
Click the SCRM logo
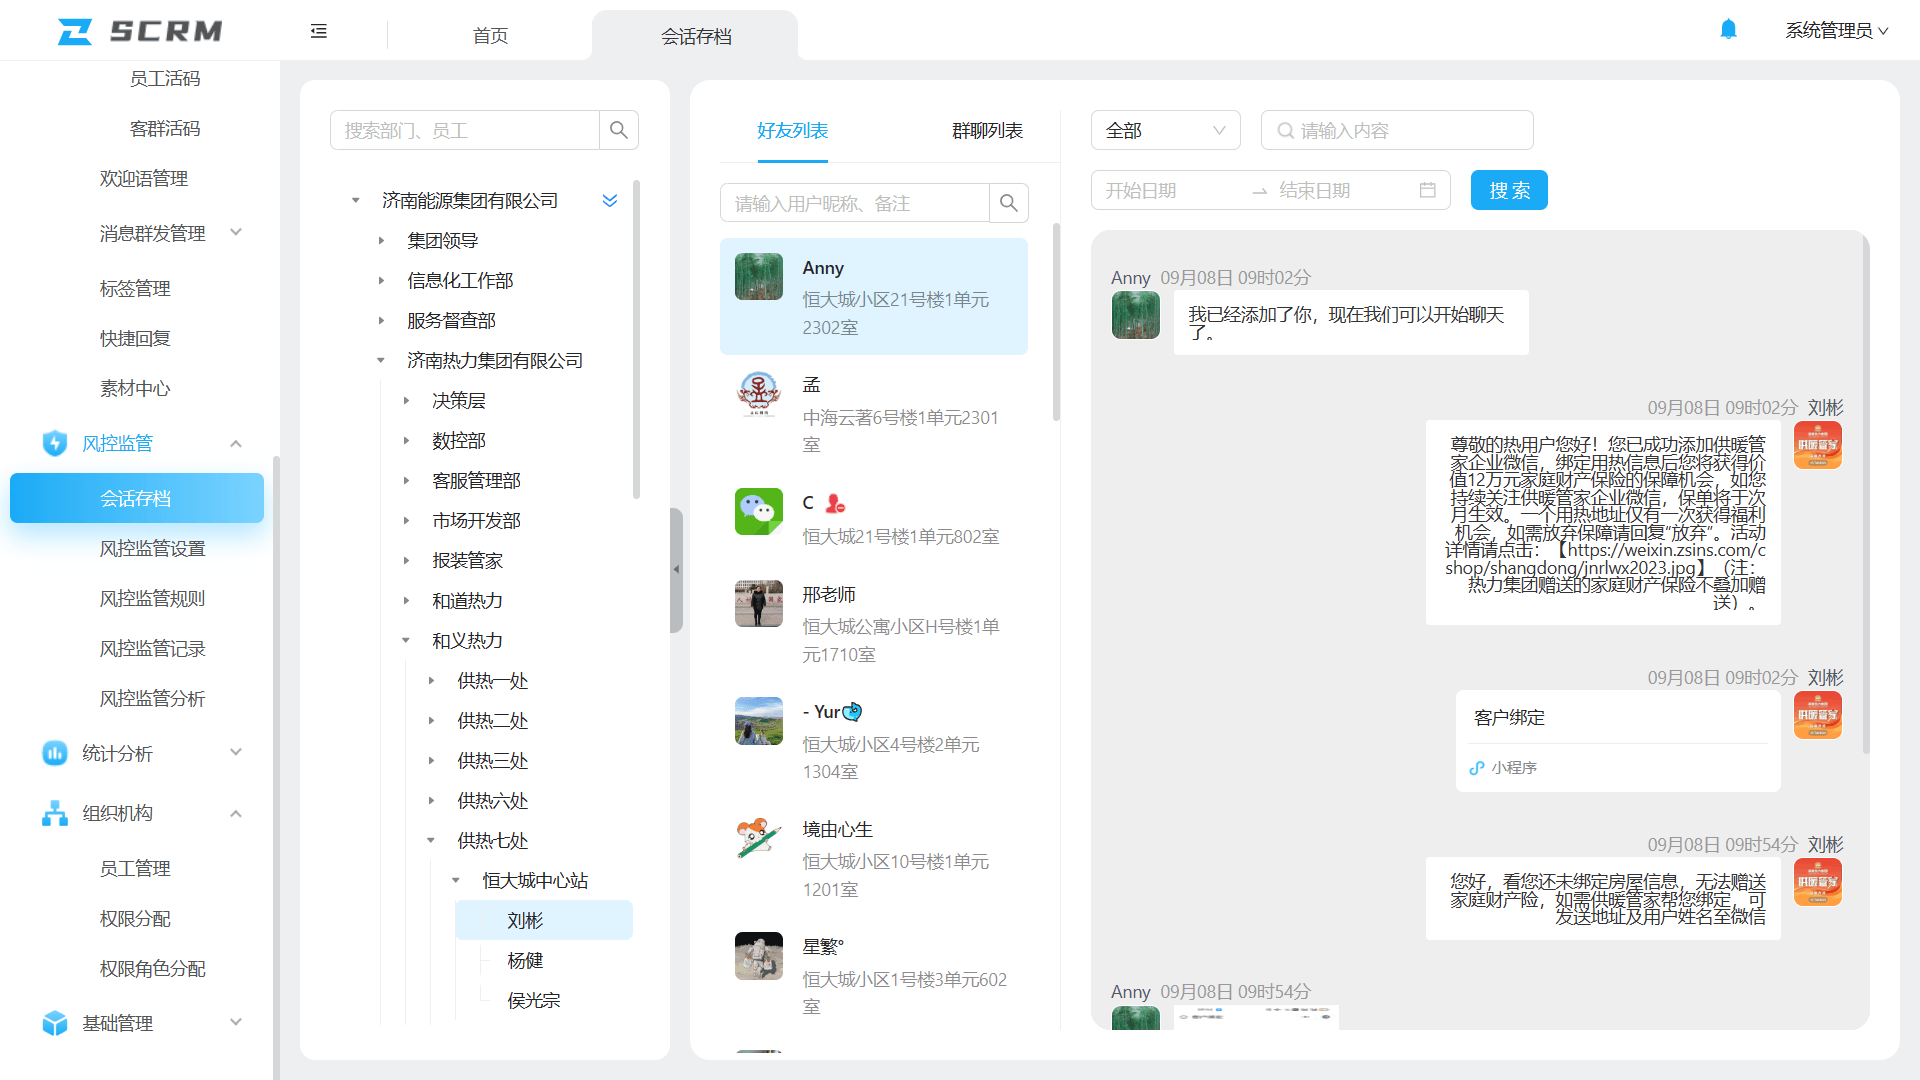[x=140, y=32]
